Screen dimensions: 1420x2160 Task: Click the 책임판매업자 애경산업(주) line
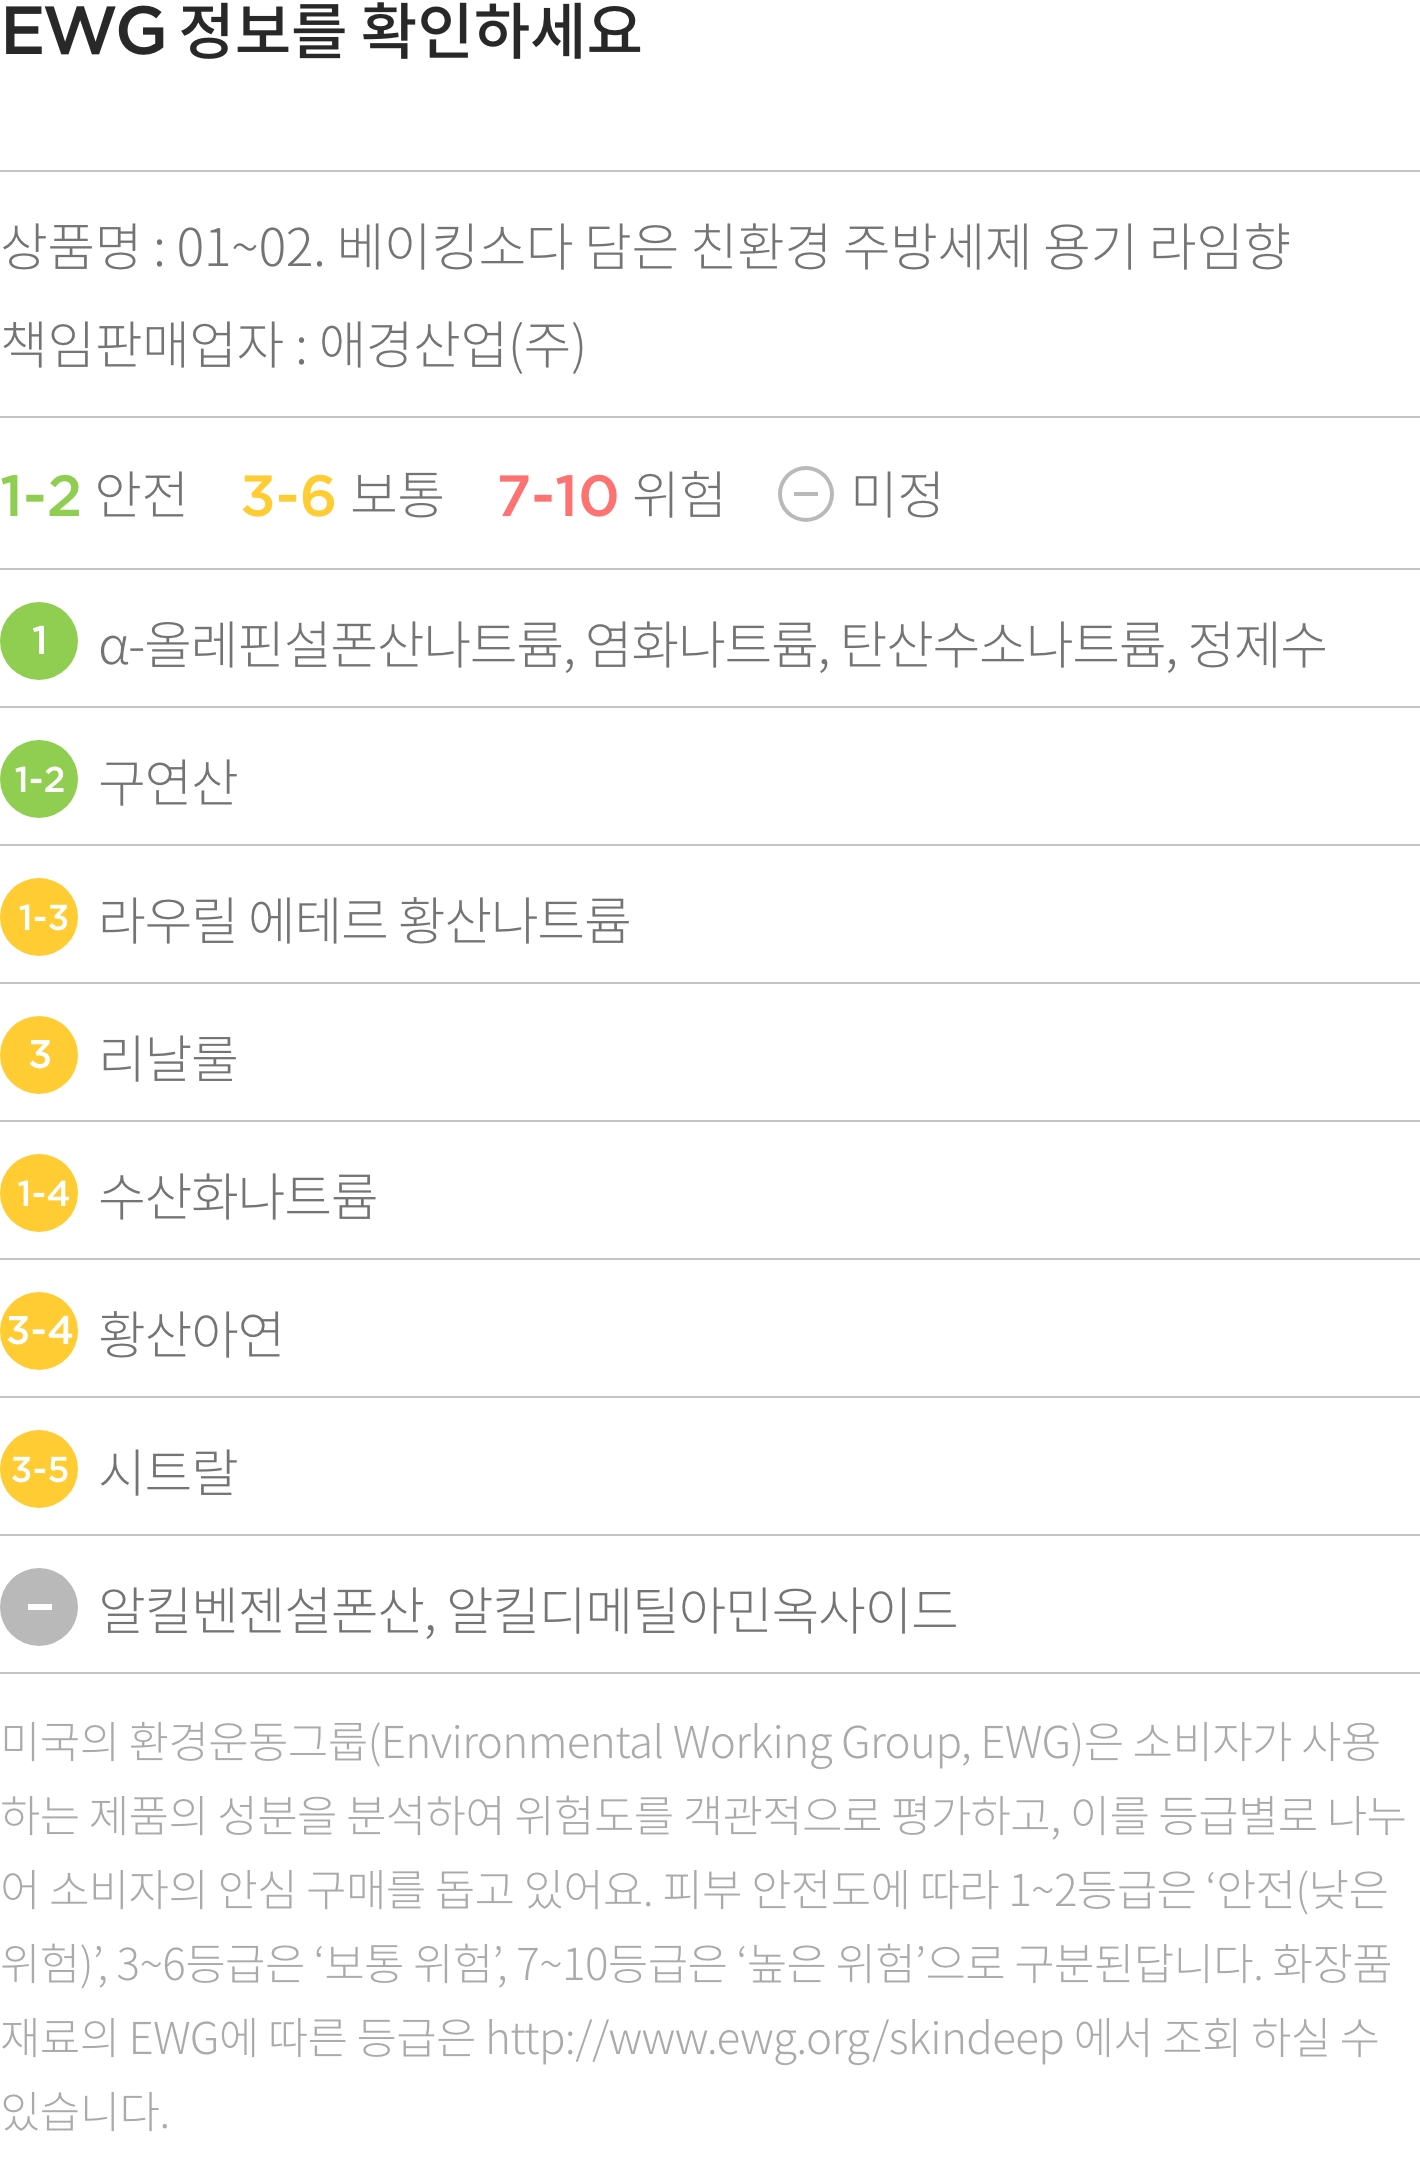coord(293,344)
